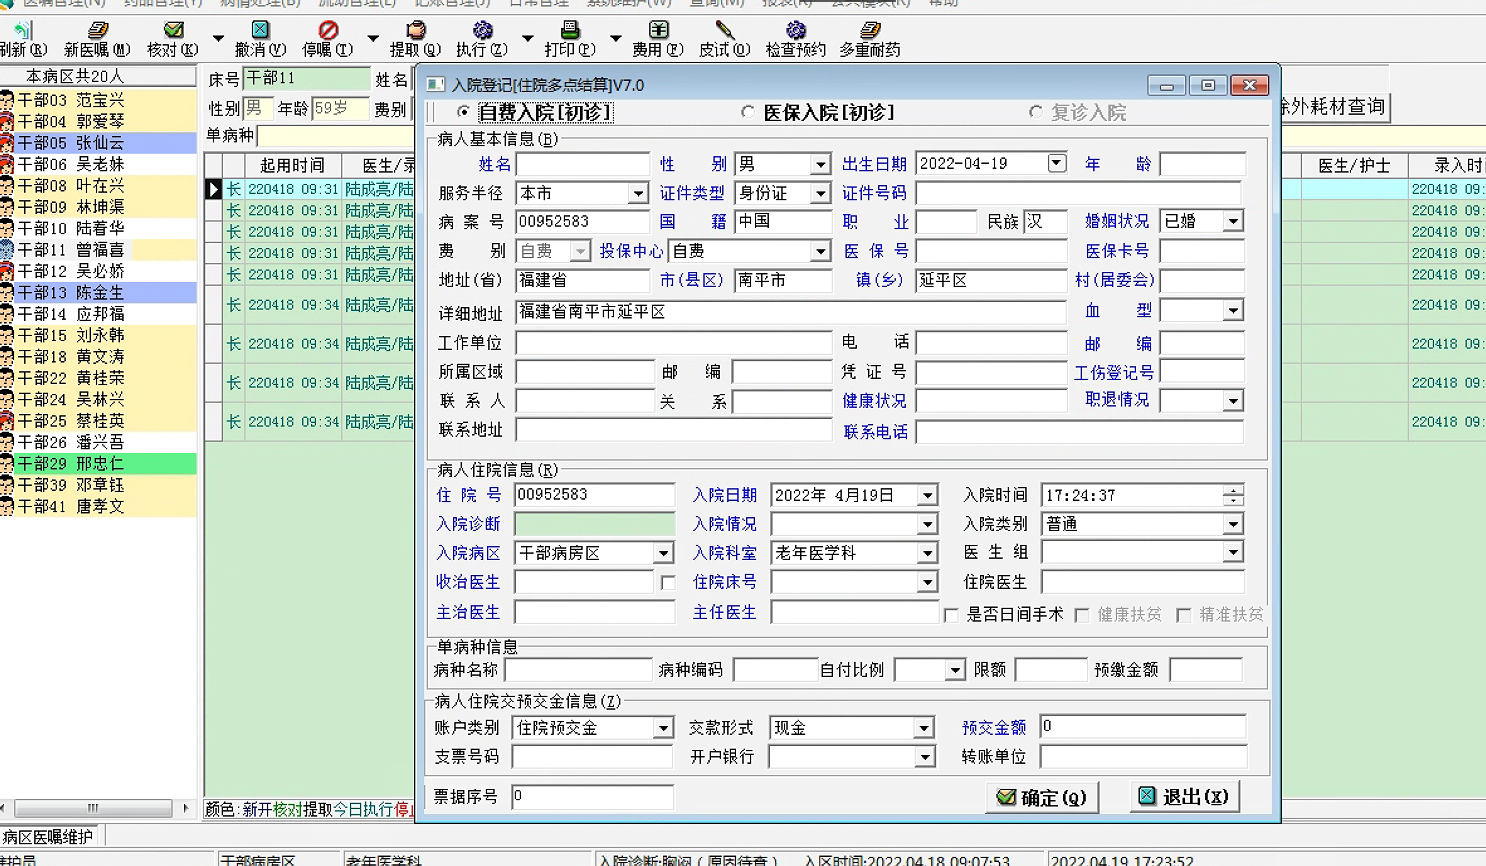
Task: Tick the 精准扶贫 checkbox
Action: point(1184,615)
